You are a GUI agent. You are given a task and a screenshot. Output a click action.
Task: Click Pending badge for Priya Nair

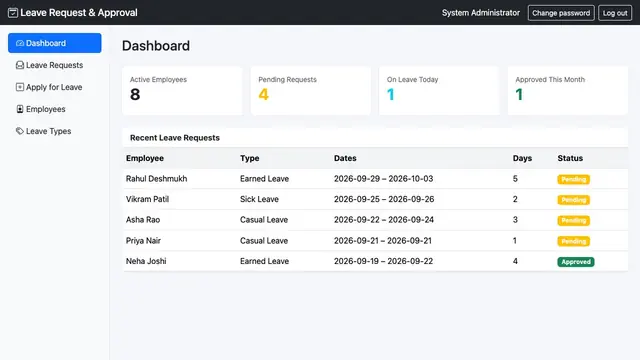point(573,241)
